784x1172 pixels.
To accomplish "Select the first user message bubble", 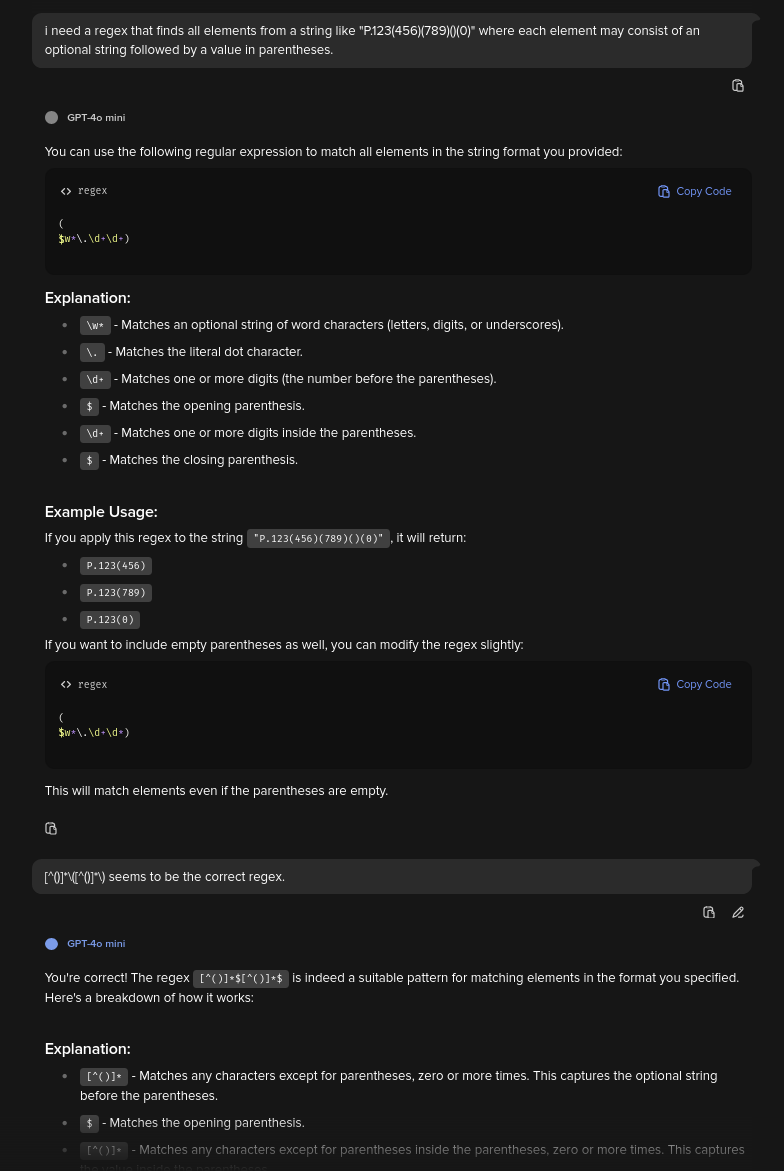I will tap(392, 40).
